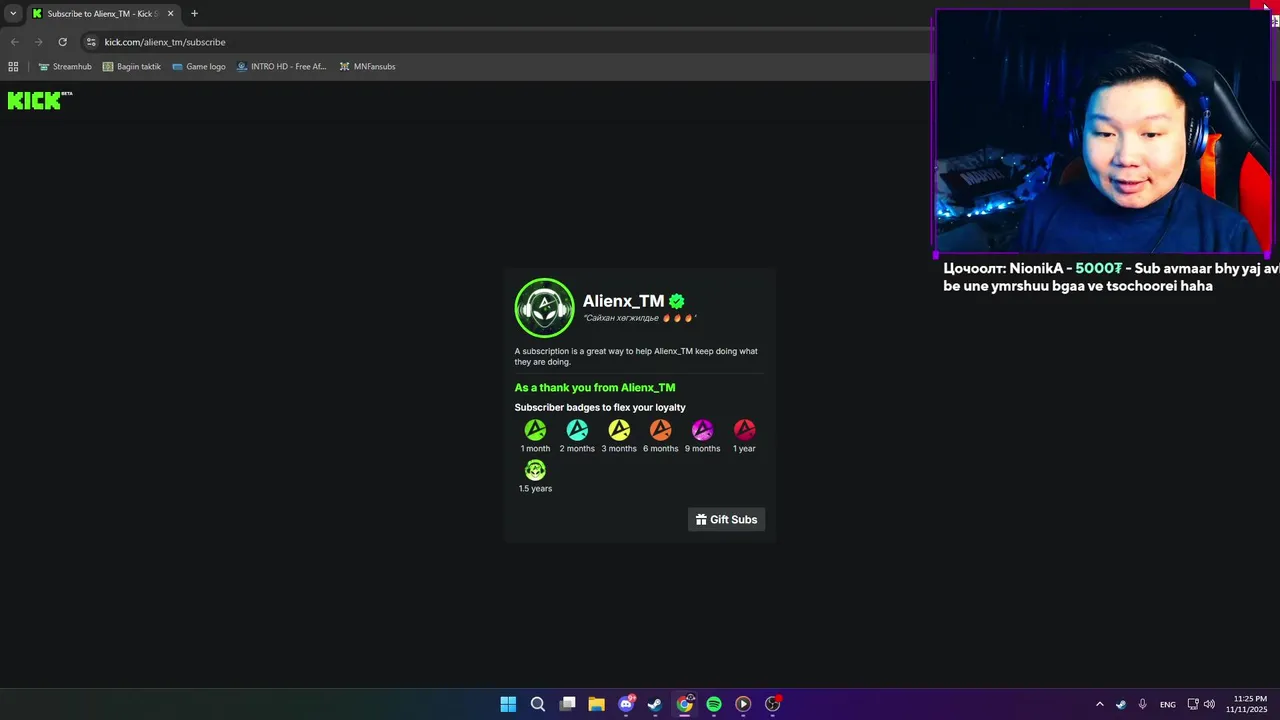The height and width of the screenshot is (720, 1280).
Task: Select the 2 months subscriber badge
Action: [x=577, y=430]
